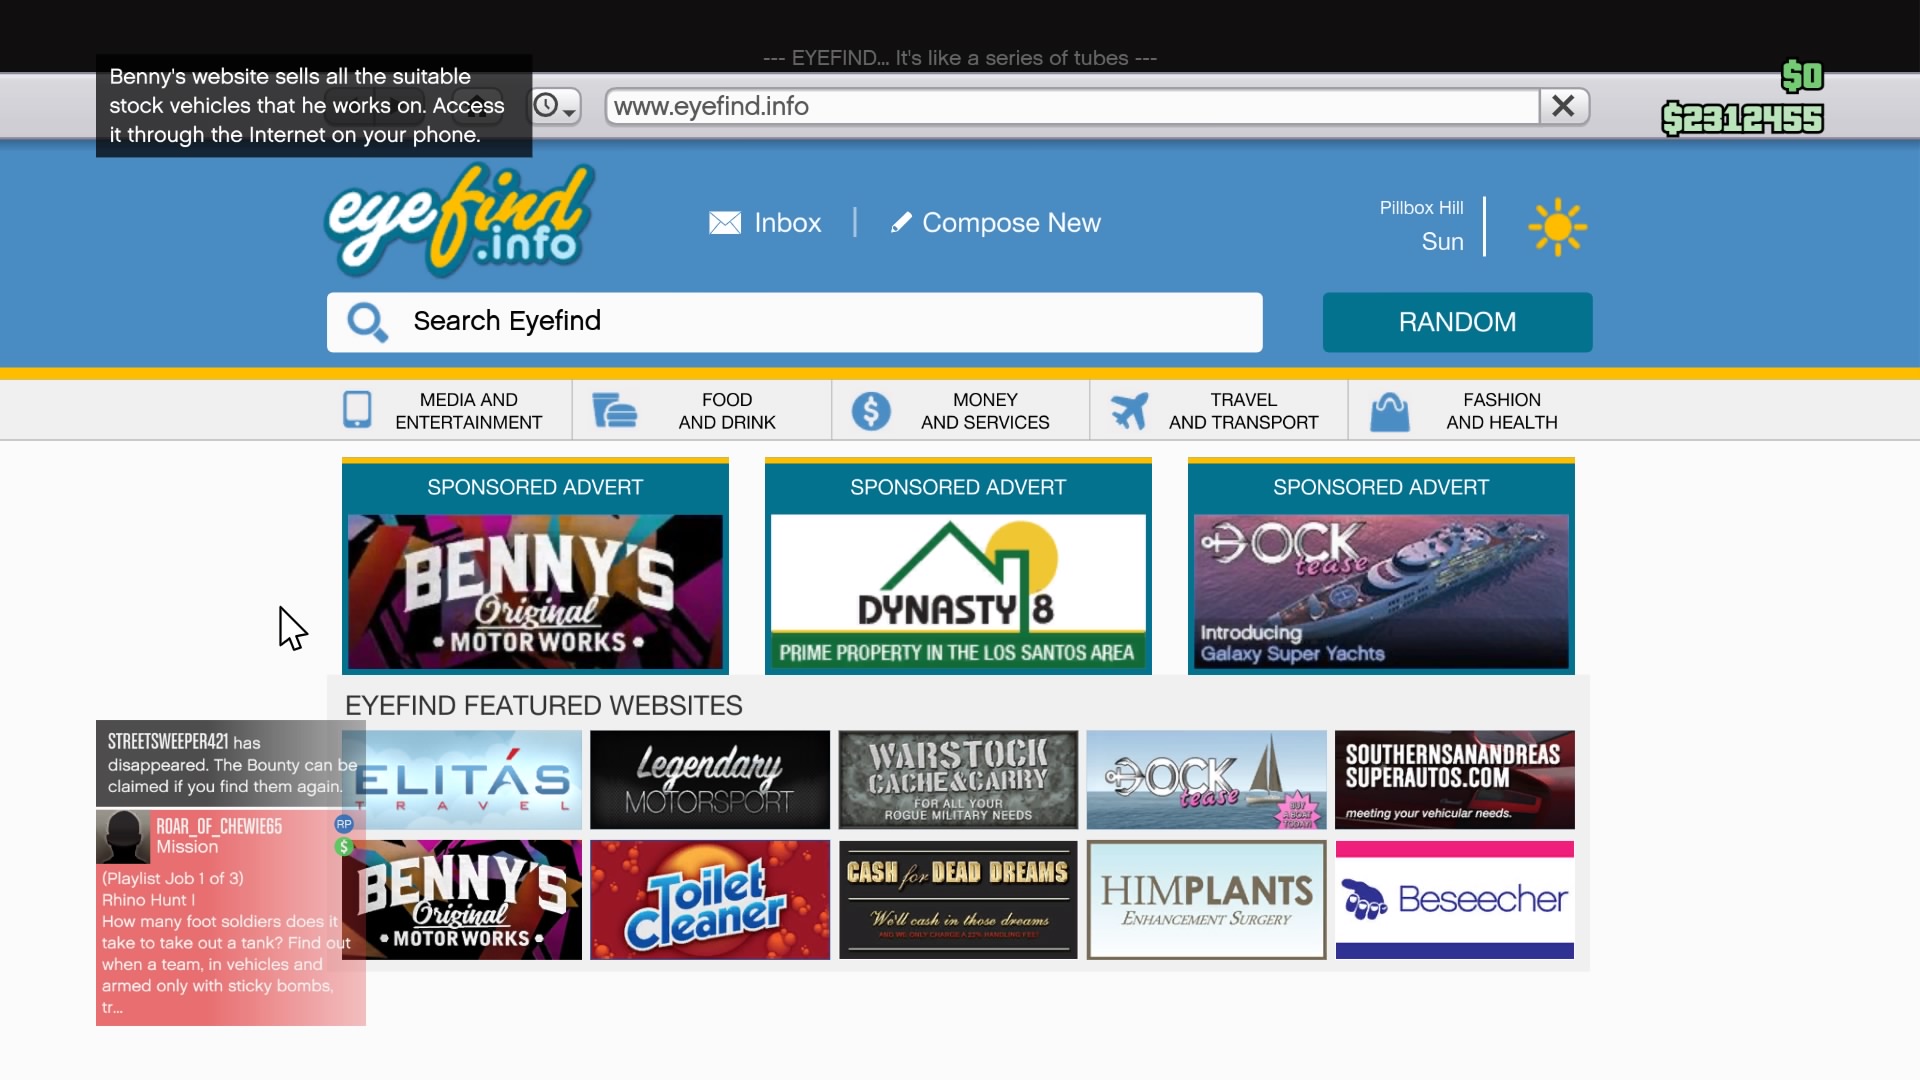1920x1080 pixels.
Task: Click the Money and Services dollar icon
Action: [x=870, y=409]
